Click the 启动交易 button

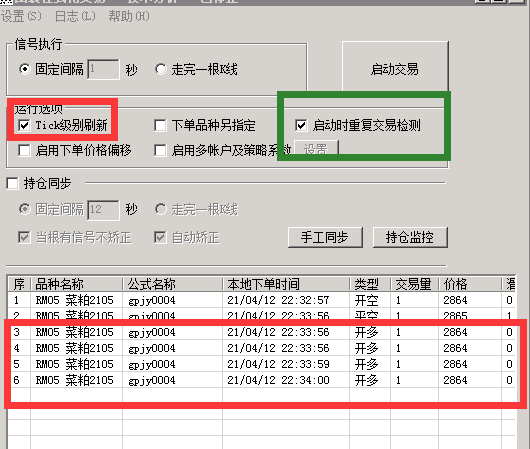coord(395,69)
